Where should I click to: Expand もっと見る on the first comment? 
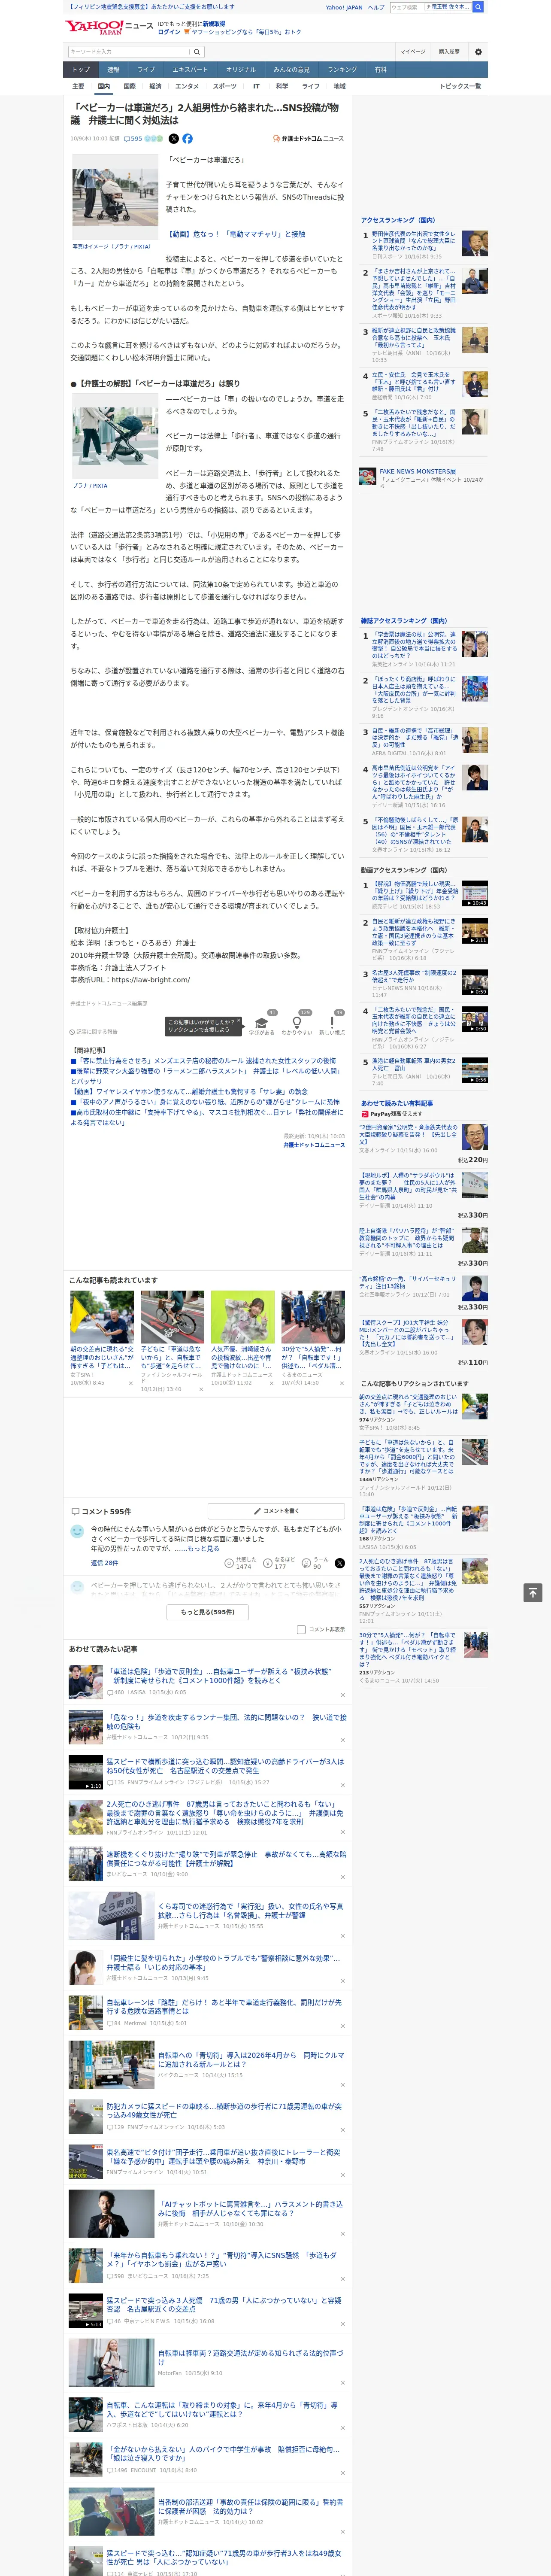[203, 1548]
